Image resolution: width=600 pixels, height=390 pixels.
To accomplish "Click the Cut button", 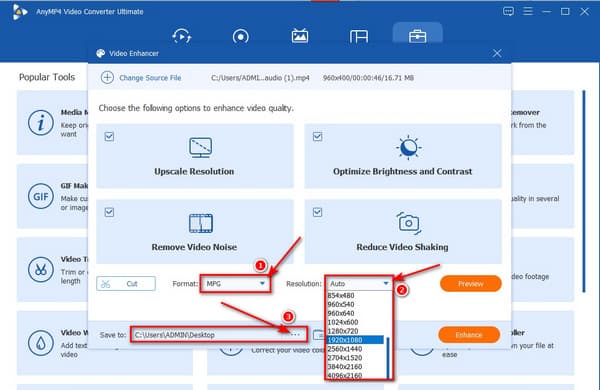I will pyautogui.click(x=126, y=284).
